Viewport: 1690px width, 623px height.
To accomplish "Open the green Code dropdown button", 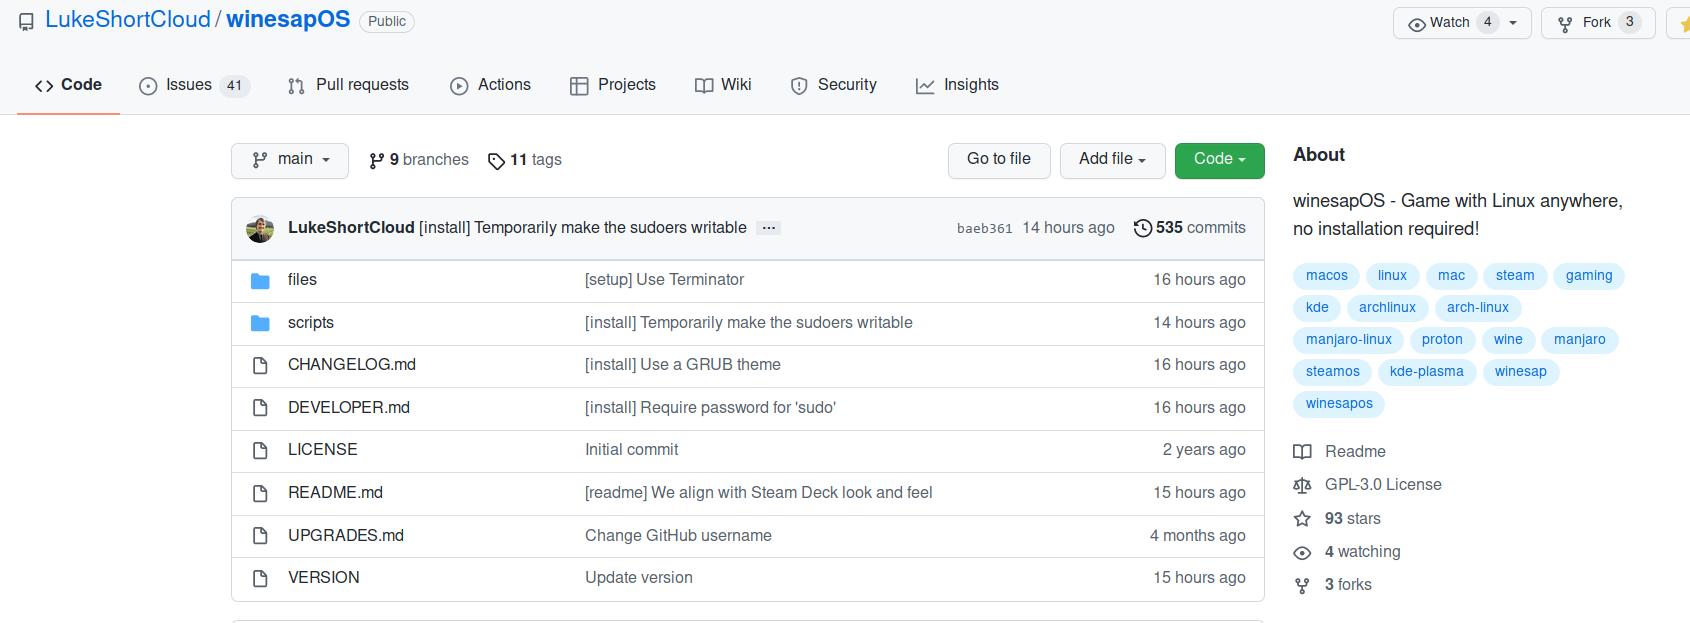I will coord(1220,160).
